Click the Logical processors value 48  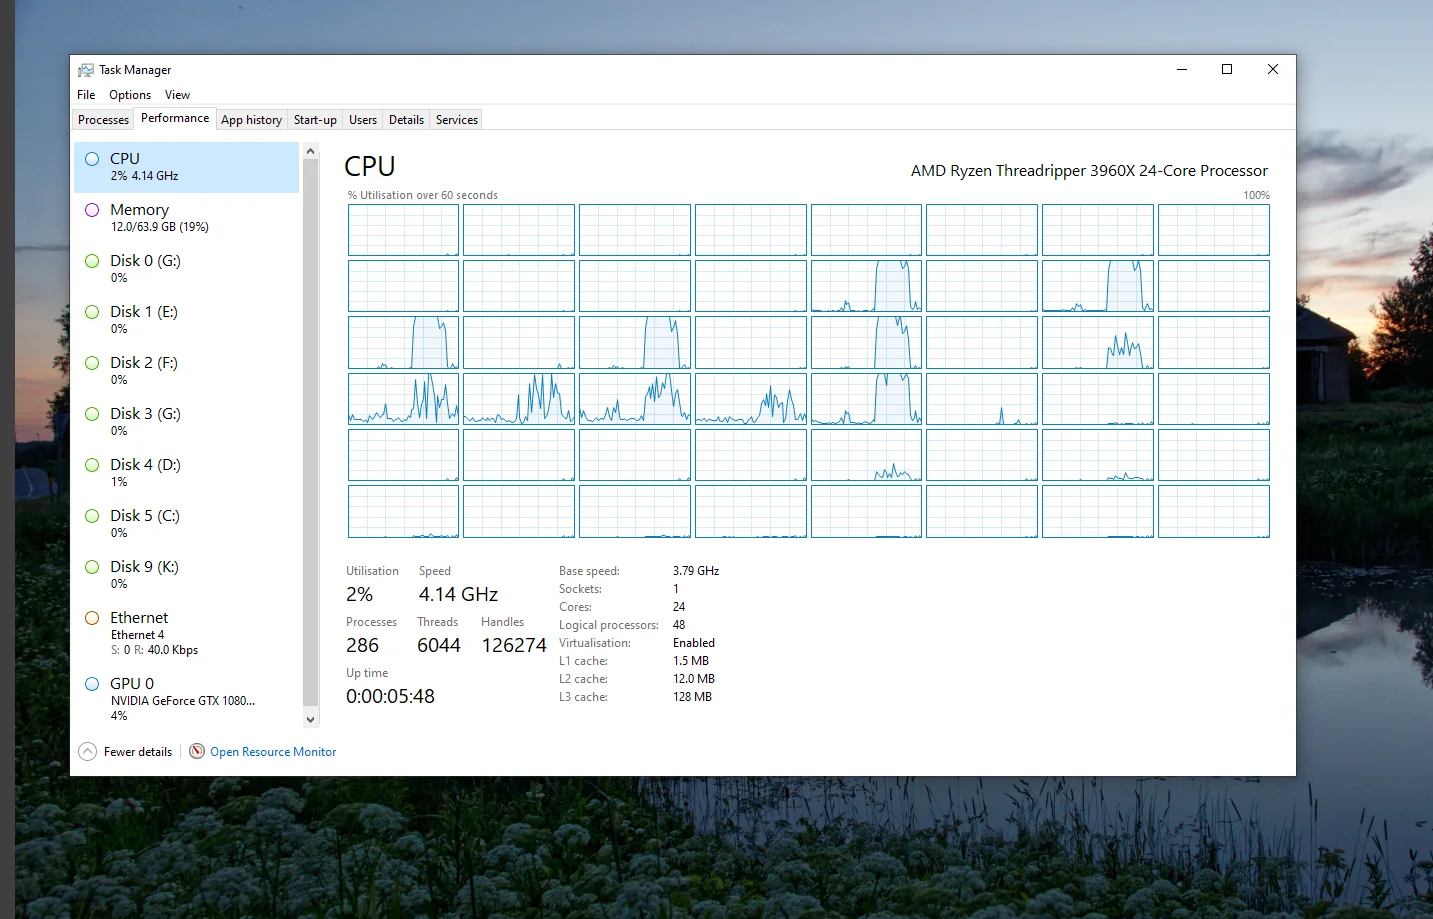(x=679, y=625)
